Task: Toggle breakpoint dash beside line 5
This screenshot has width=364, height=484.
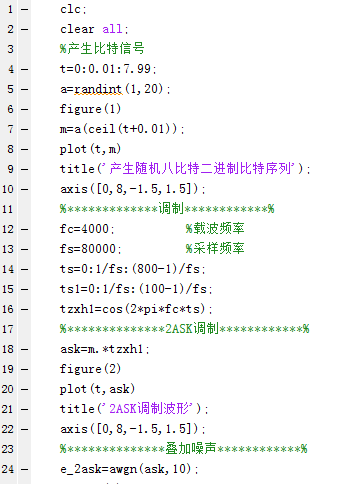Action: 24,89
